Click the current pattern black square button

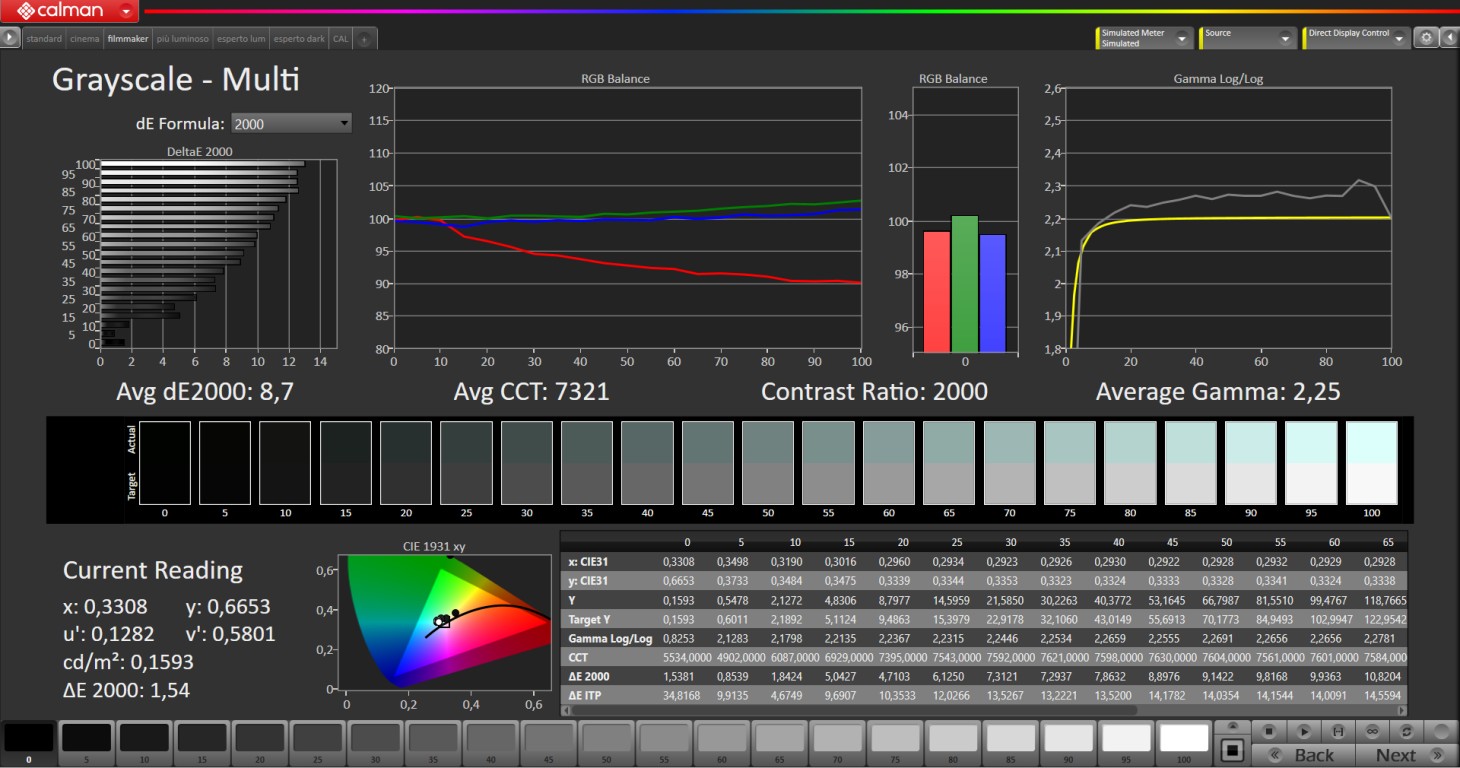pos(1232,749)
